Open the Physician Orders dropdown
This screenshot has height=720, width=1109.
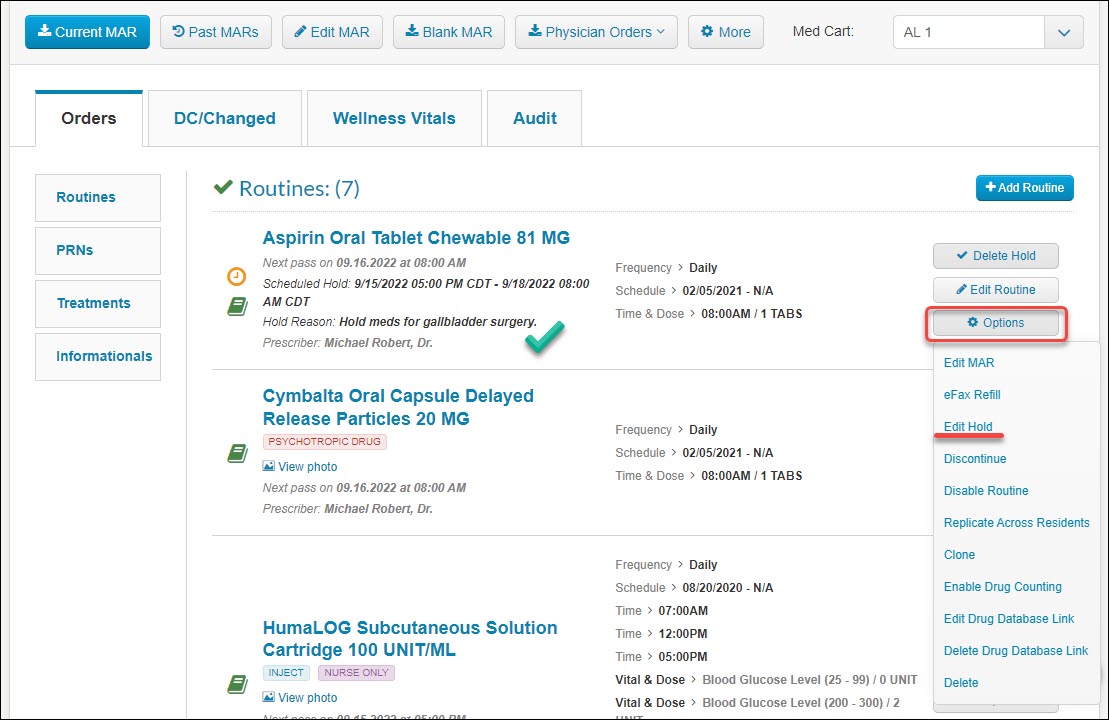(596, 32)
